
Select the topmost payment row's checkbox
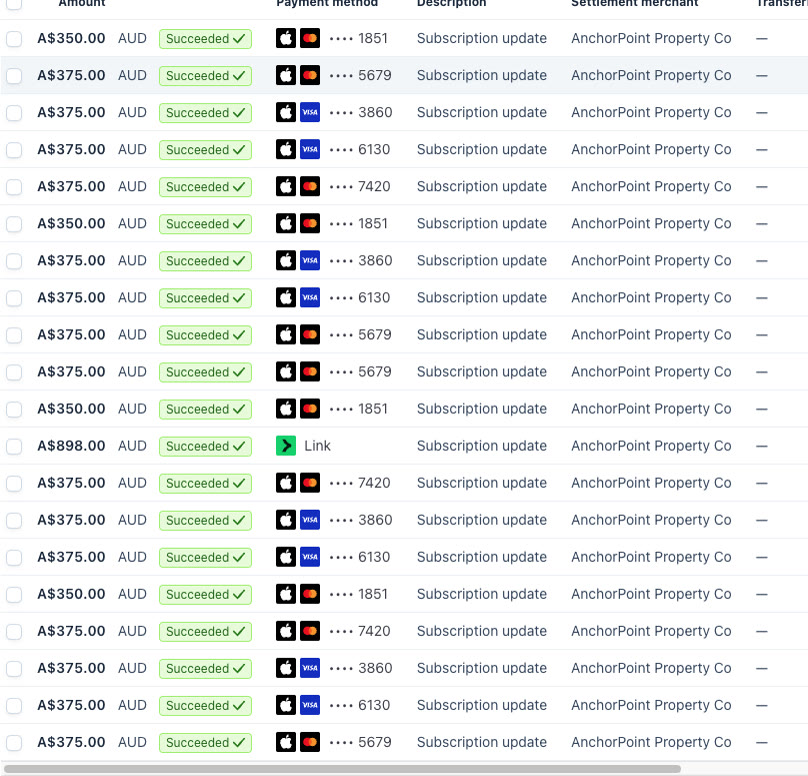coord(14,39)
